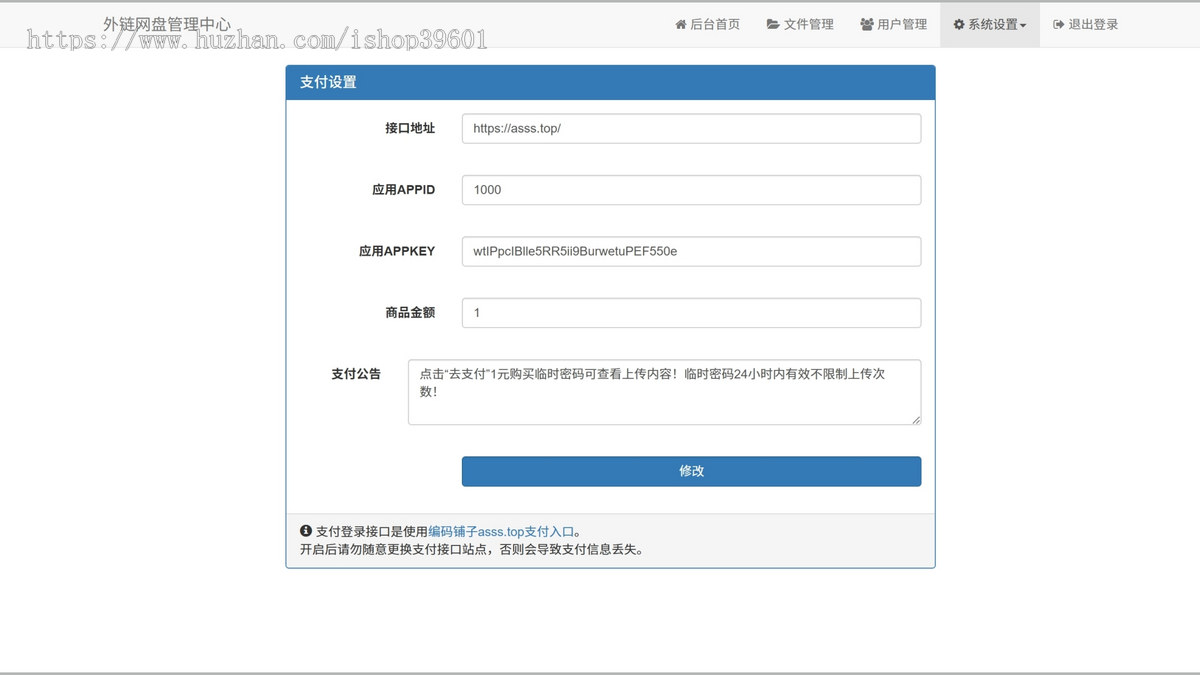
Task: Open 文件管理 page
Action: 800,24
